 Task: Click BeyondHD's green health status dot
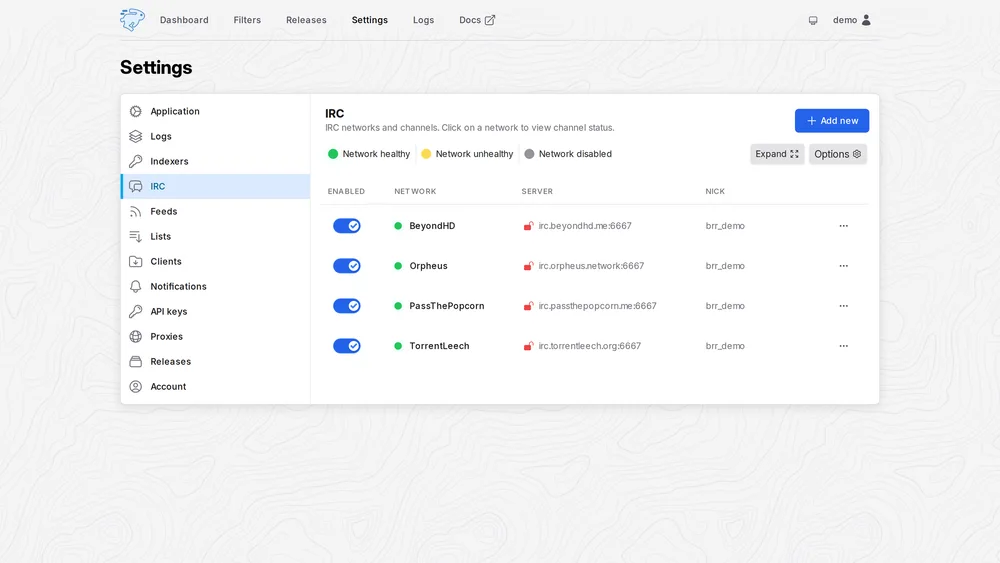click(398, 226)
